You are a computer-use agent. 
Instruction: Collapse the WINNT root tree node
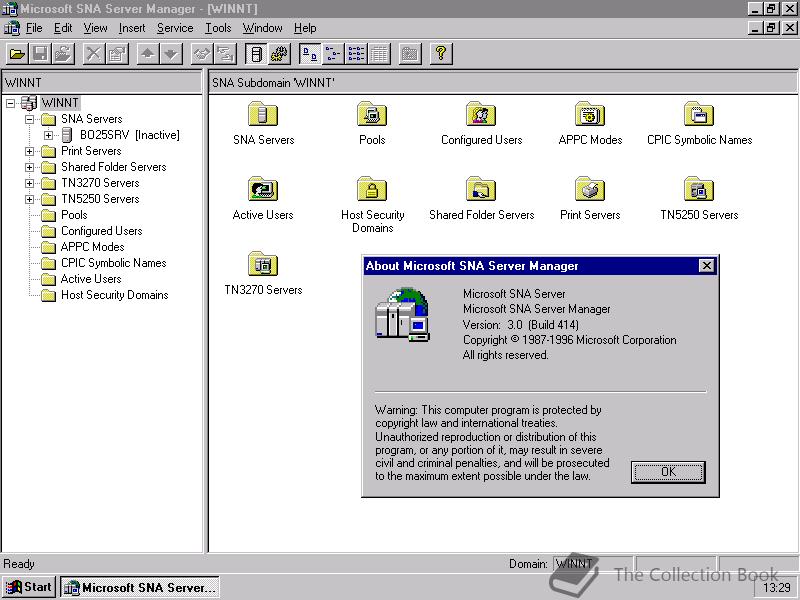point(10,104)
